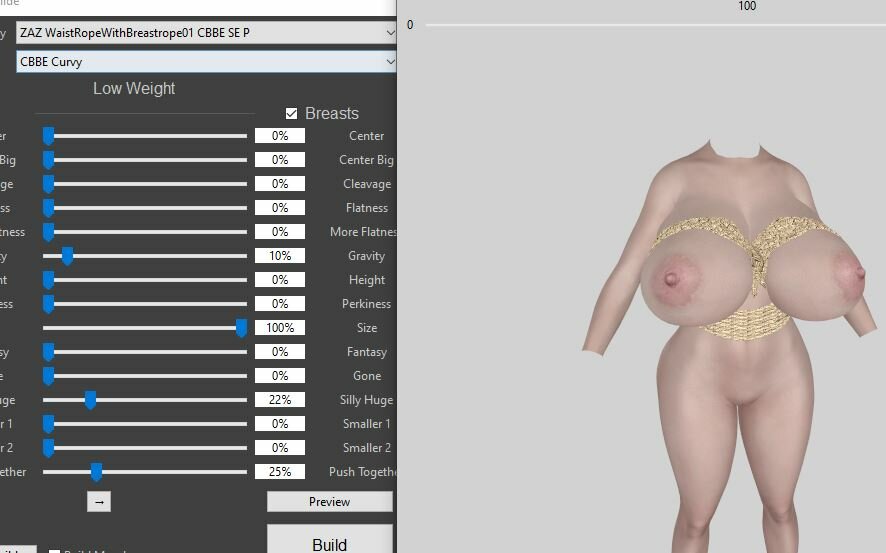Uncheck the Breasts category checkbox
886x553 pixels.
291,114
